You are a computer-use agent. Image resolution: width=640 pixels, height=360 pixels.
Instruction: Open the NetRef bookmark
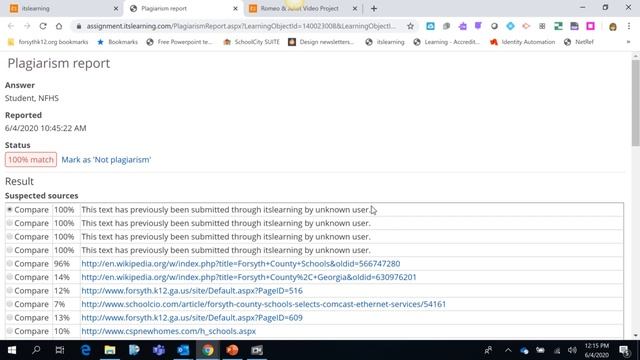pos(579,42)
